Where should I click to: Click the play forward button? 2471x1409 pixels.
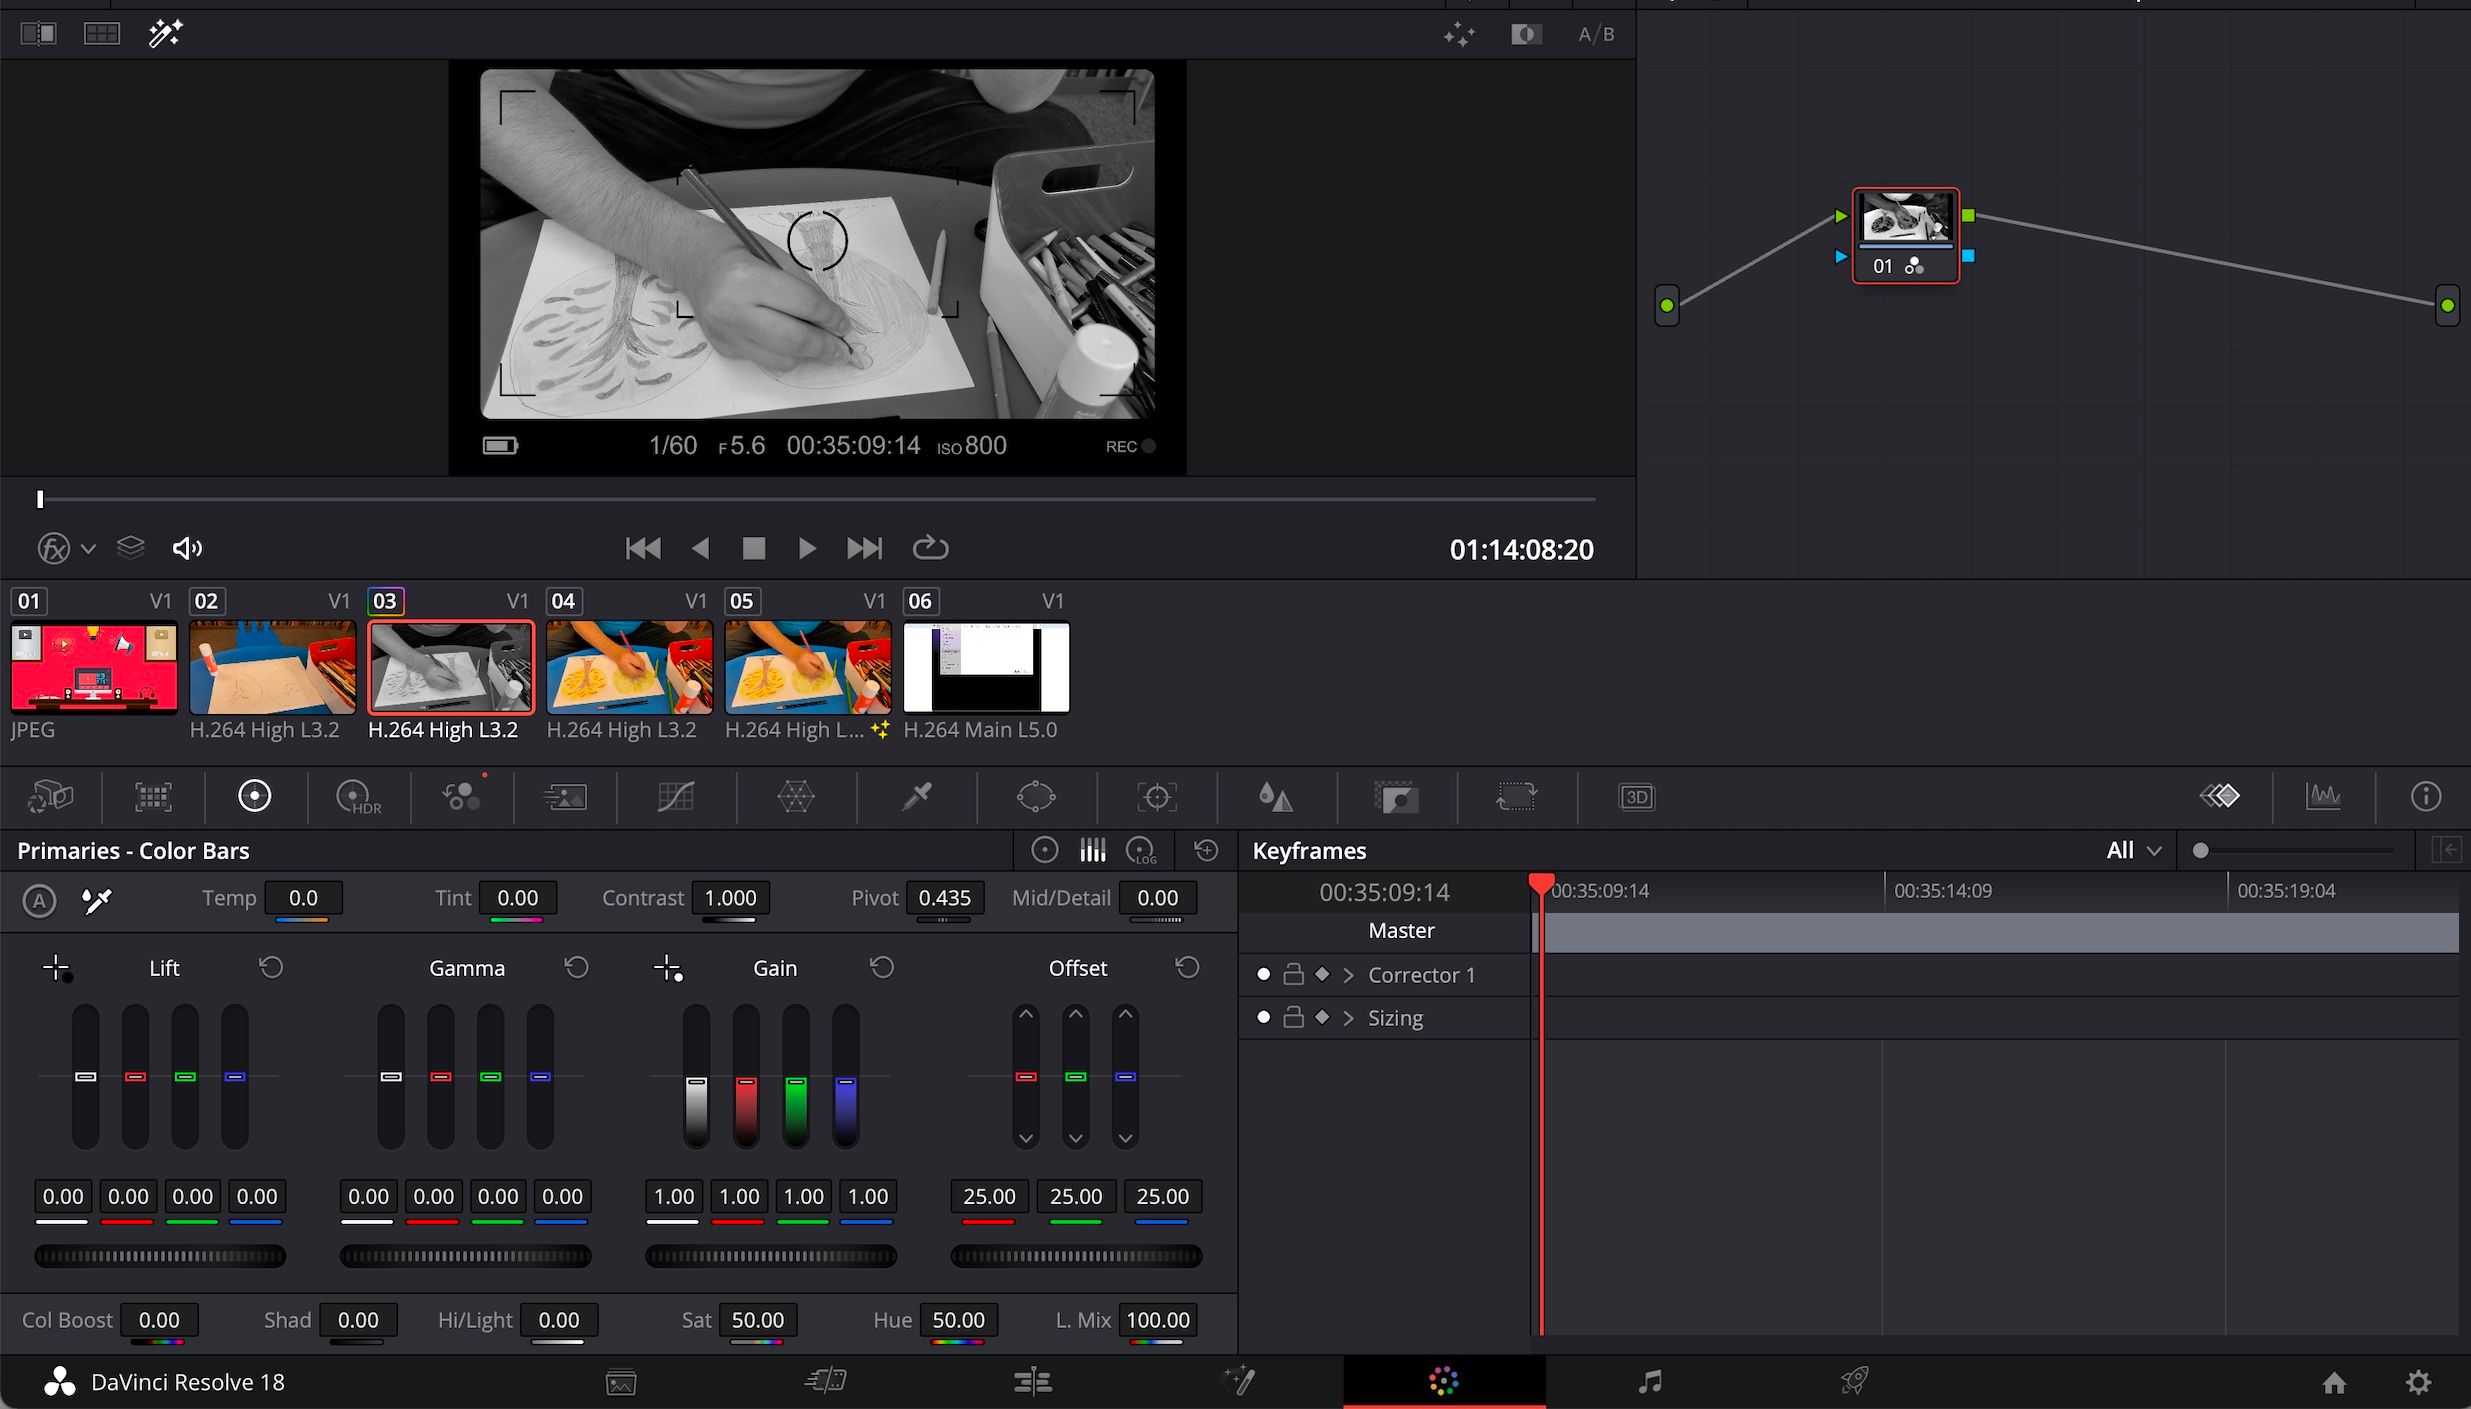807,548
